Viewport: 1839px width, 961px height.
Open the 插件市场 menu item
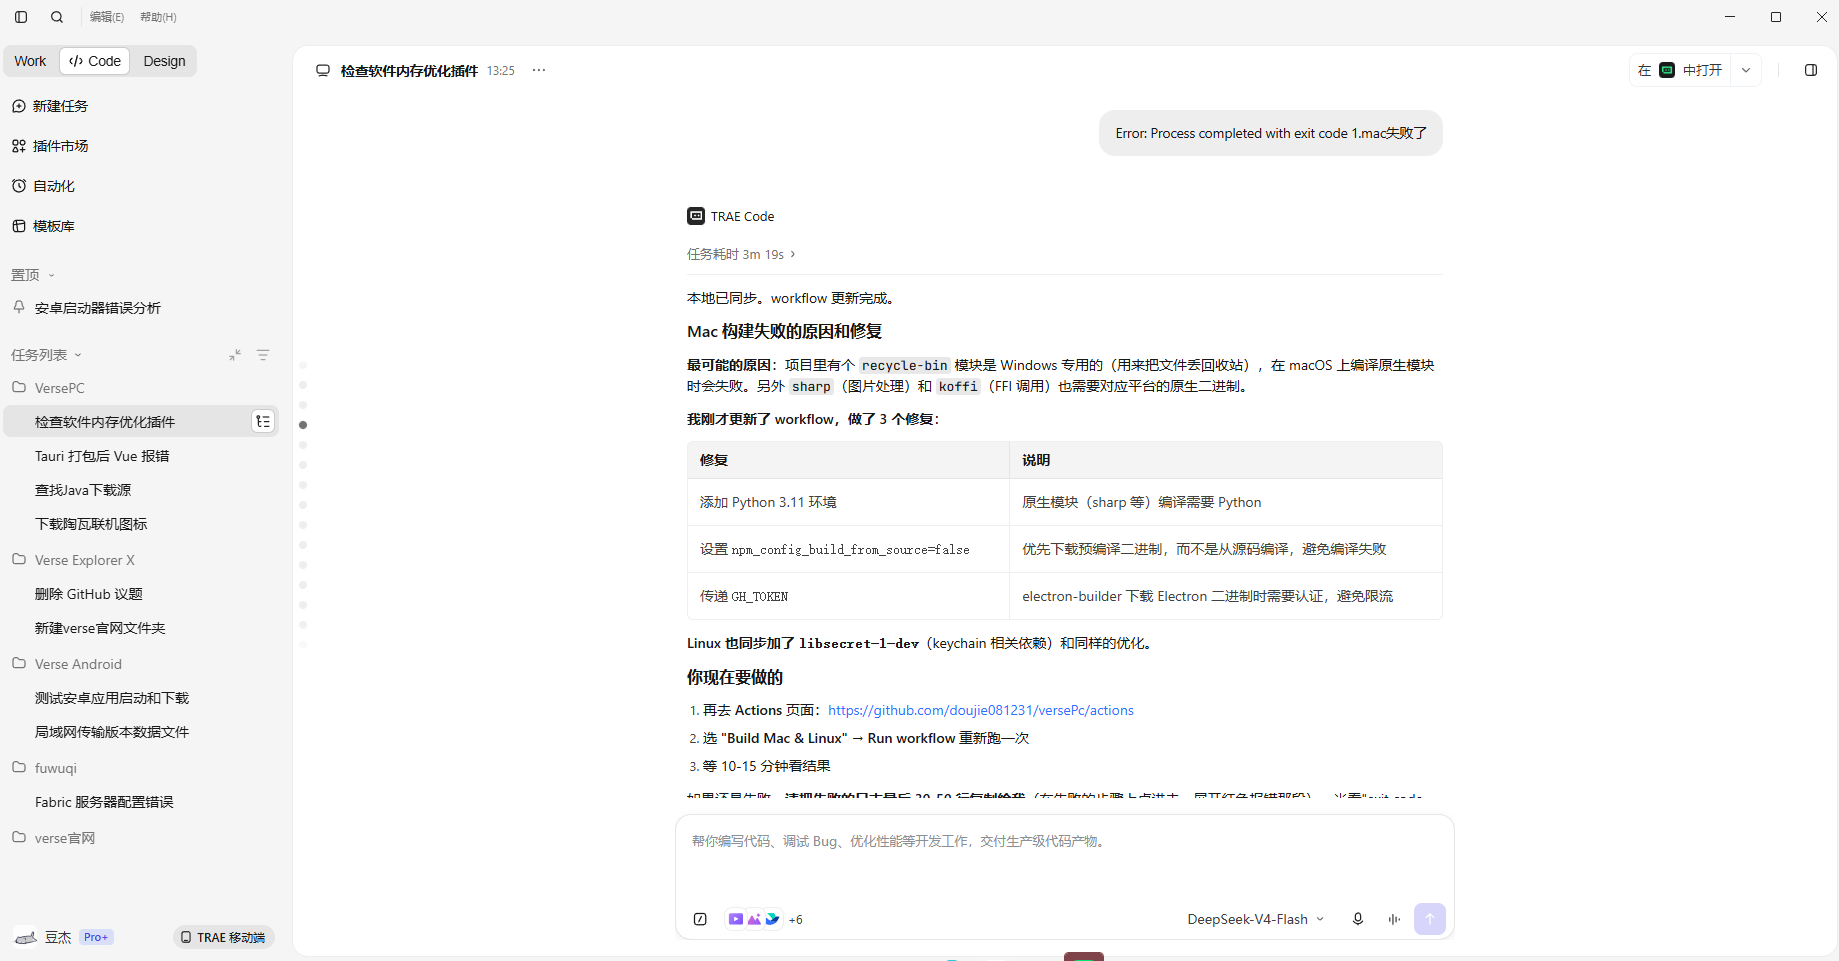[x=60, y=146]
